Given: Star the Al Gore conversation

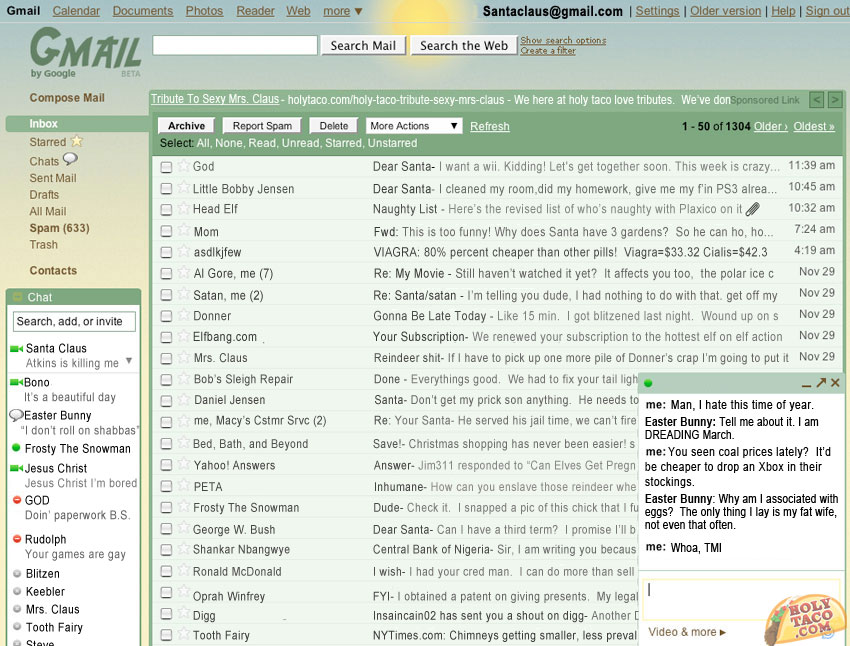Looking at the screenshot, I should pos(183,272).
